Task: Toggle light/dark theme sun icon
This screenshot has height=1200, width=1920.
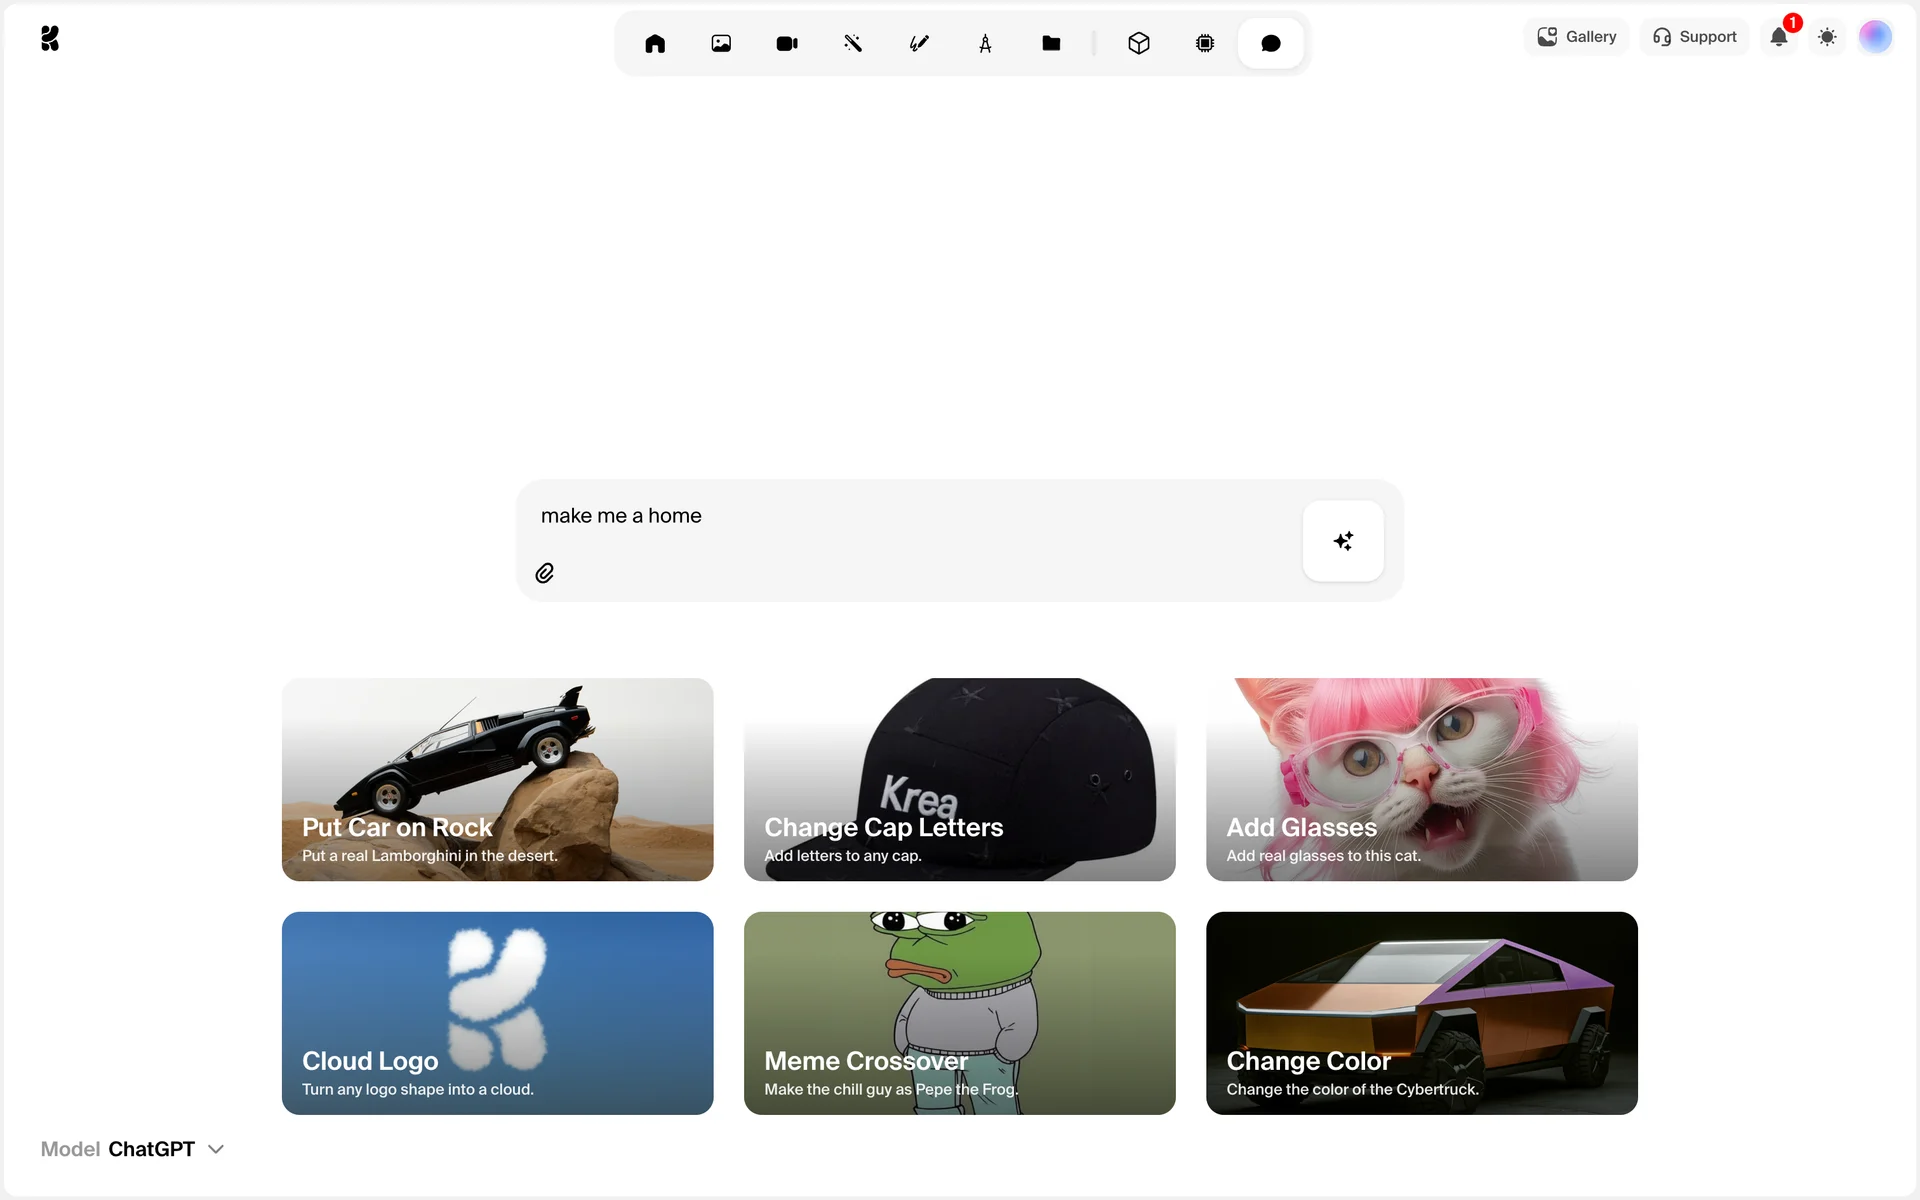Action: [x=1827, y=37]
